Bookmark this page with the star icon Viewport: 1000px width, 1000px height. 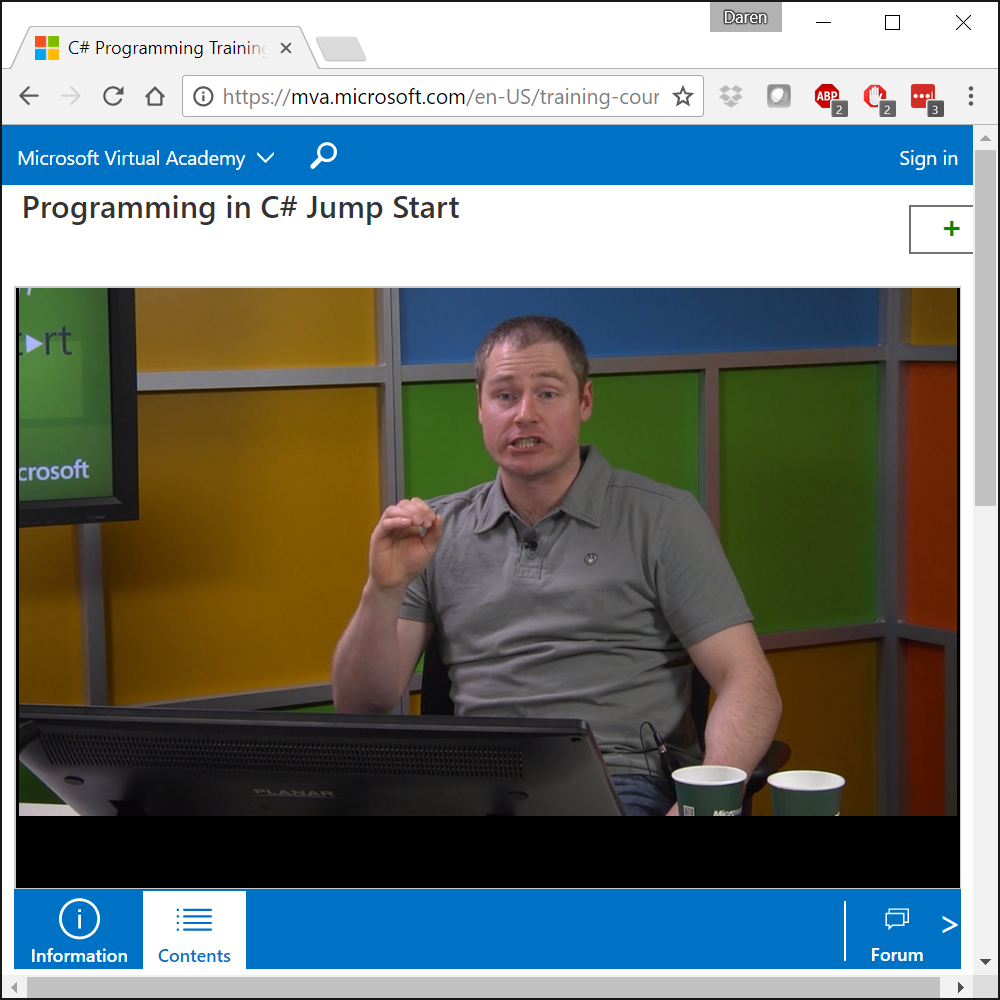point(683,96)
